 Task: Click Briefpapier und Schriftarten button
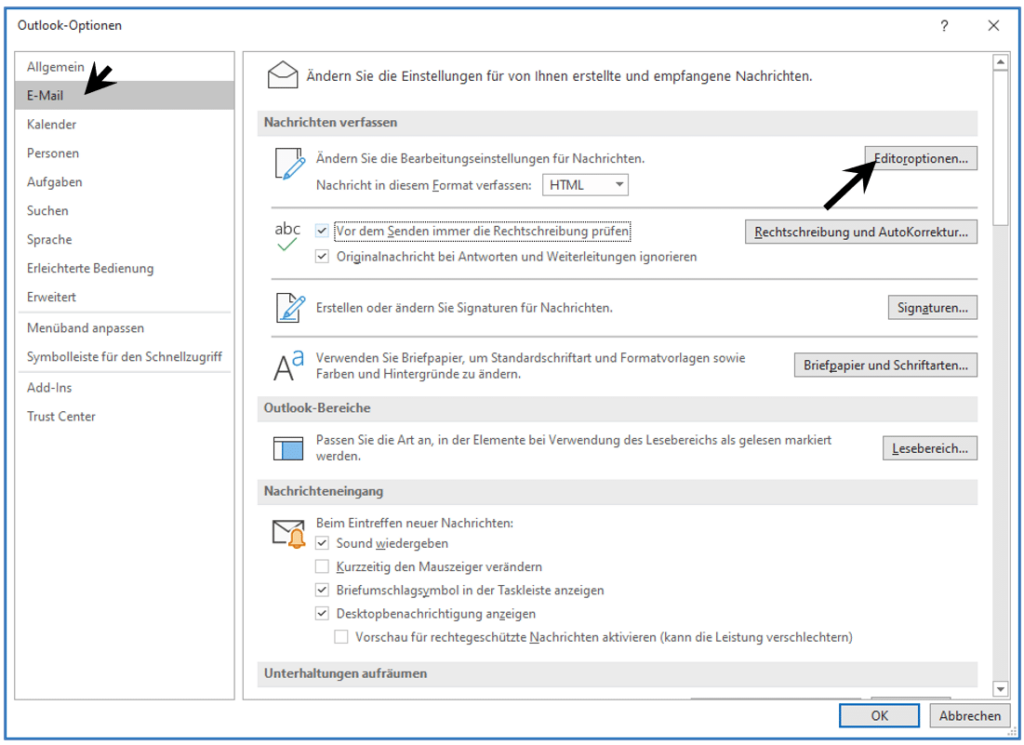click(x=886, y=365)
